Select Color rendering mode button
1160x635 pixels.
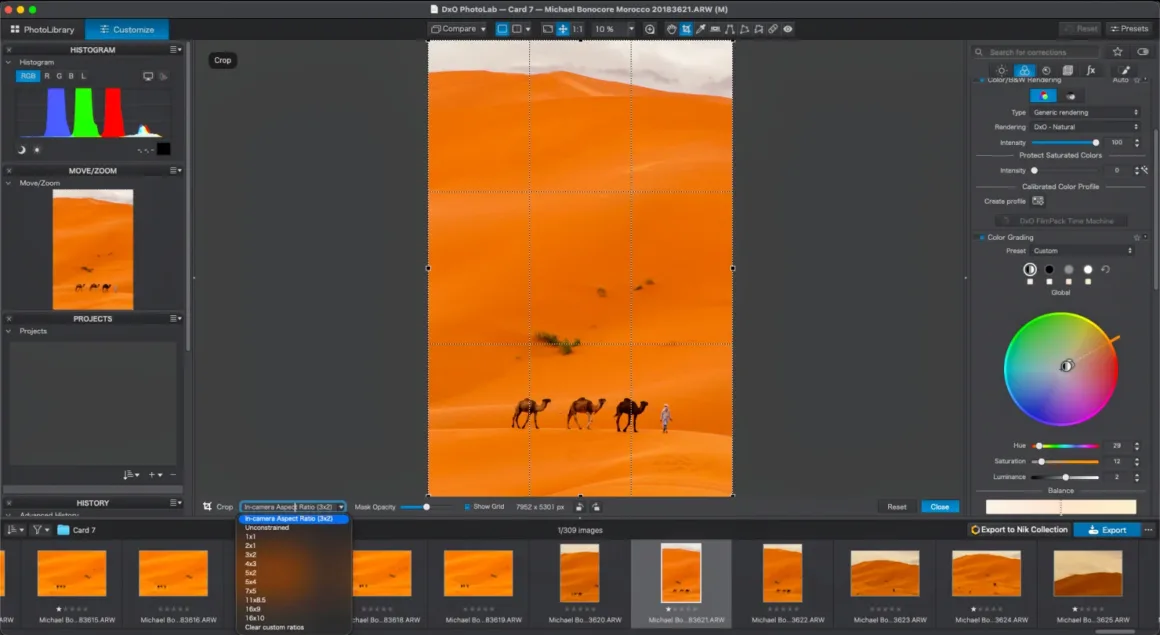click(1043, 96)
